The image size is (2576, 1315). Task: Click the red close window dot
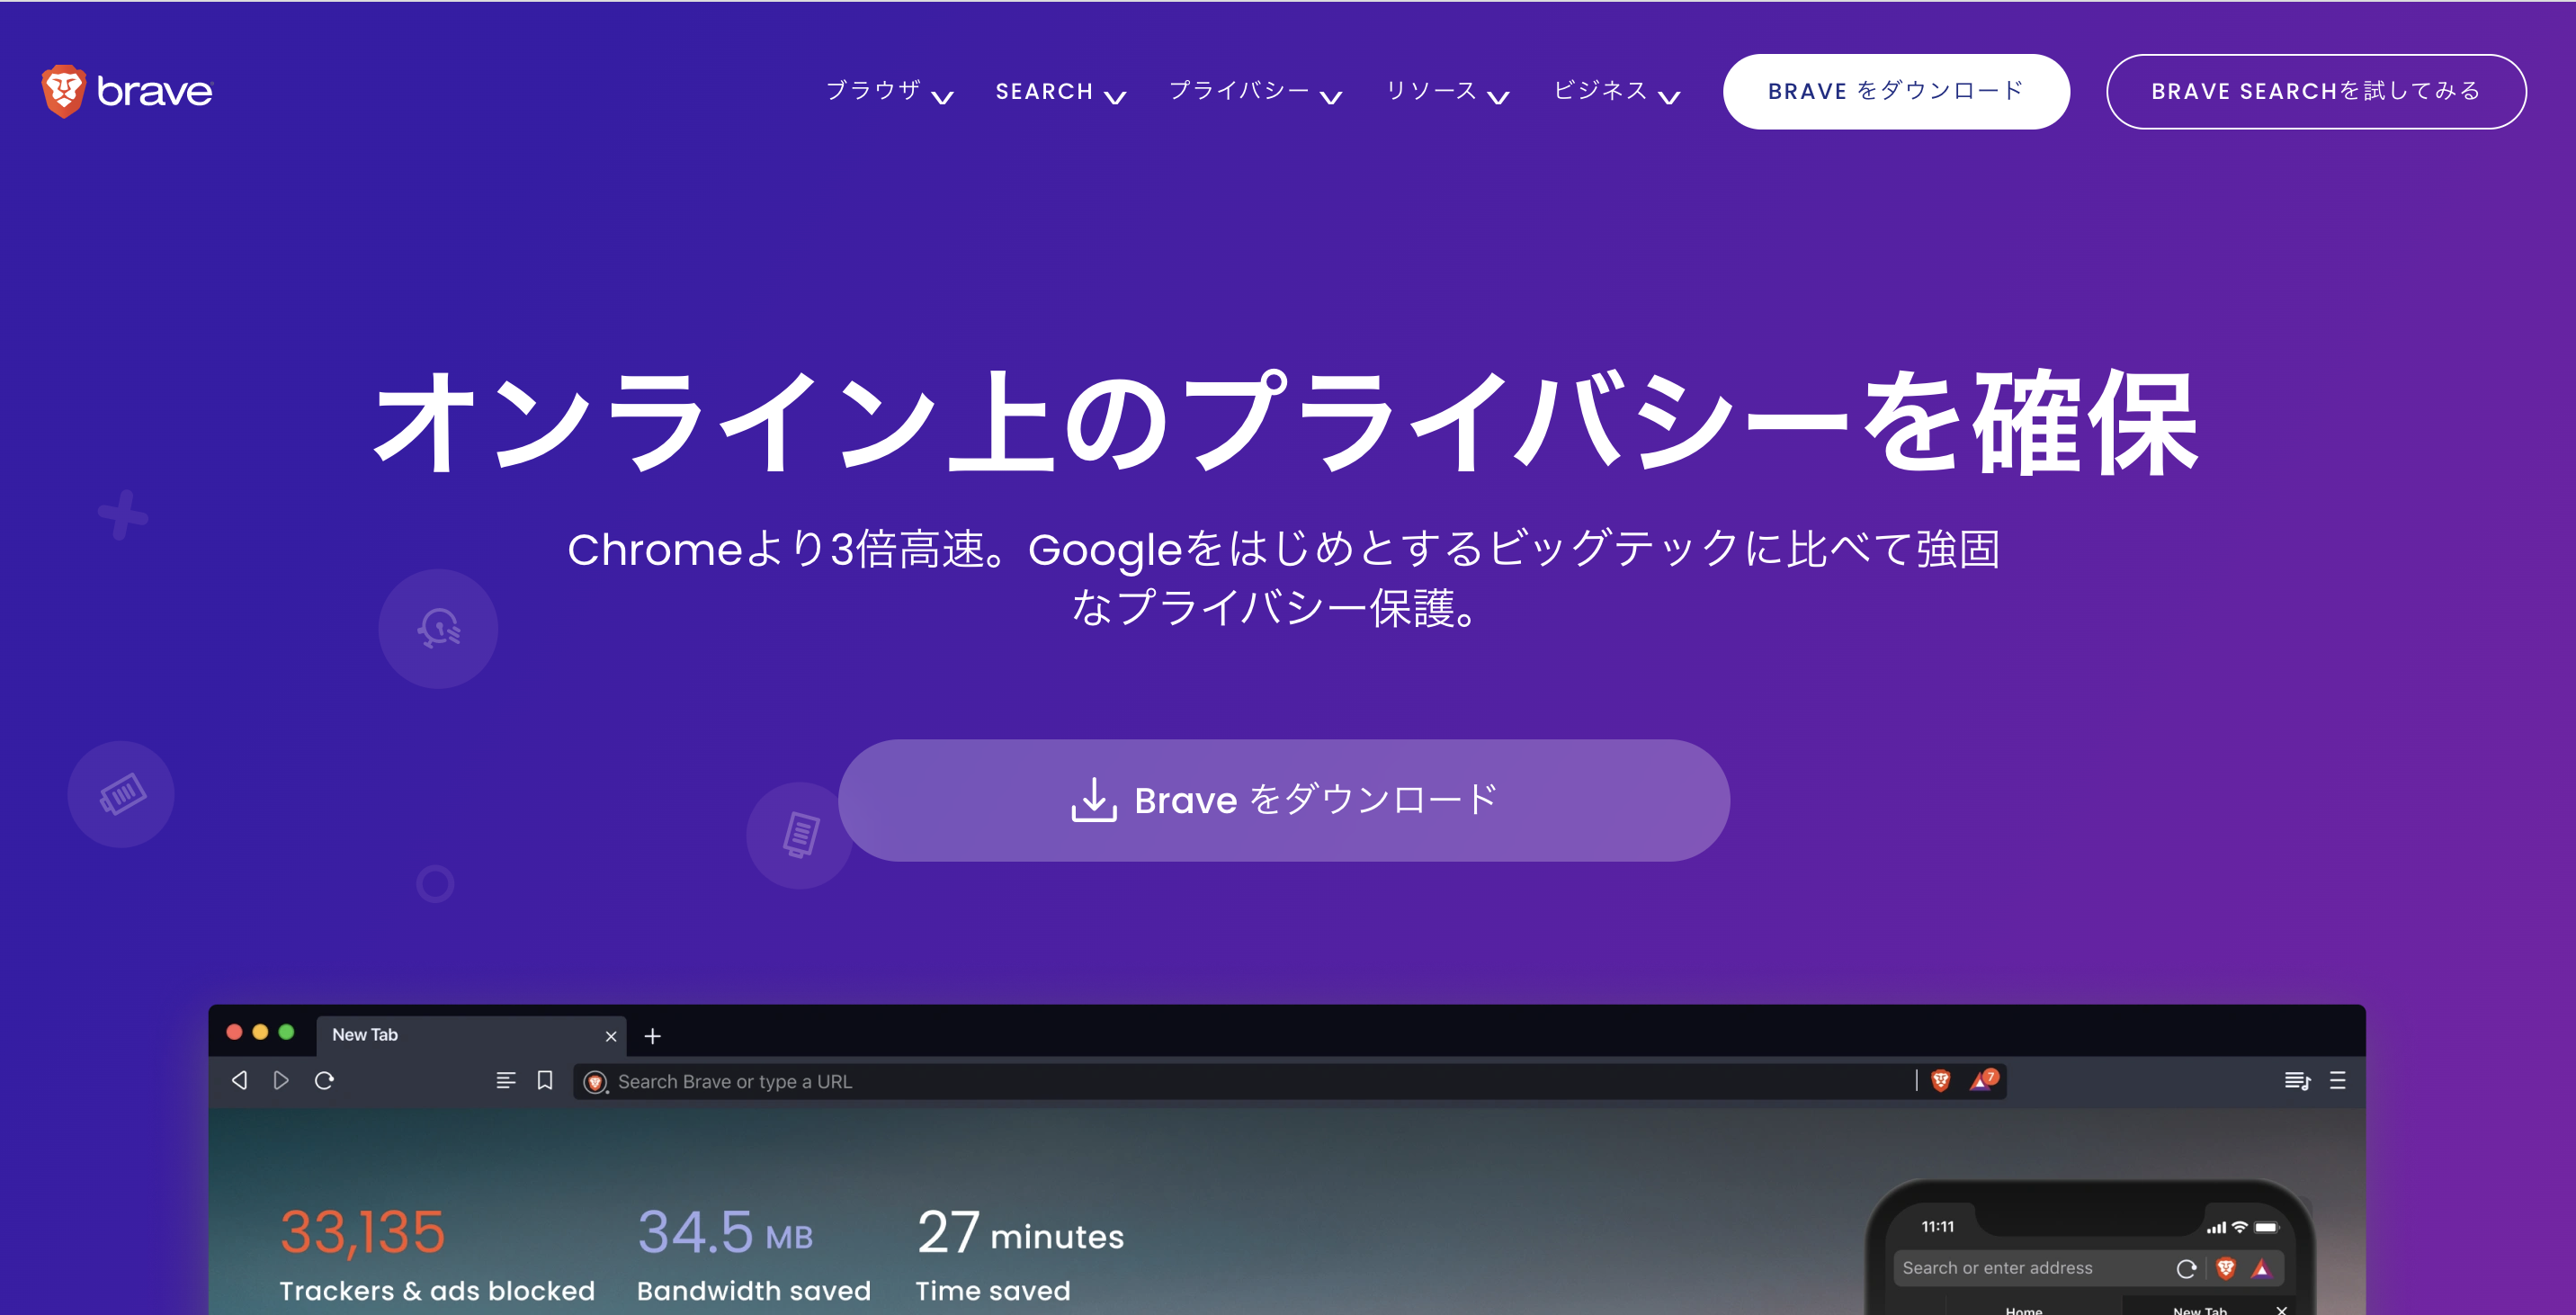[x=234, y=1032]
